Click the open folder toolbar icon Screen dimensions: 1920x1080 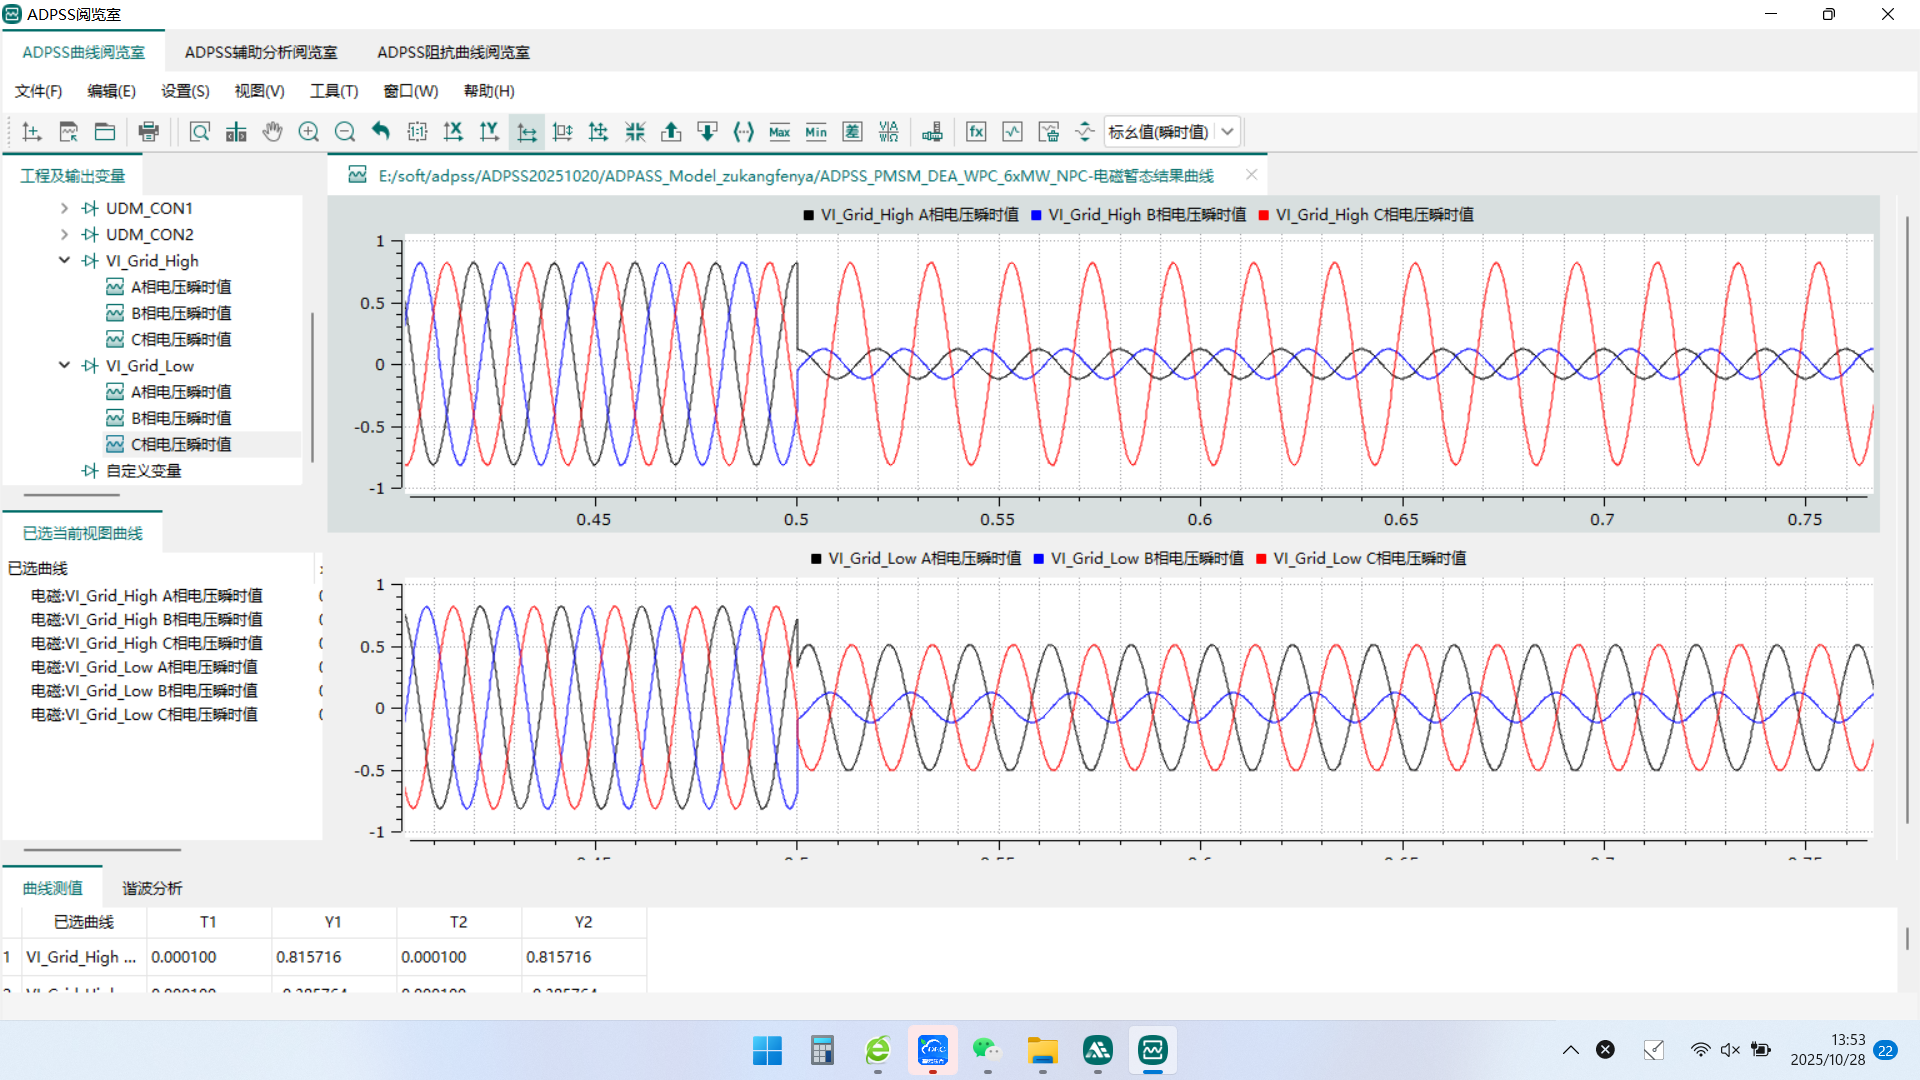[105, 132]
